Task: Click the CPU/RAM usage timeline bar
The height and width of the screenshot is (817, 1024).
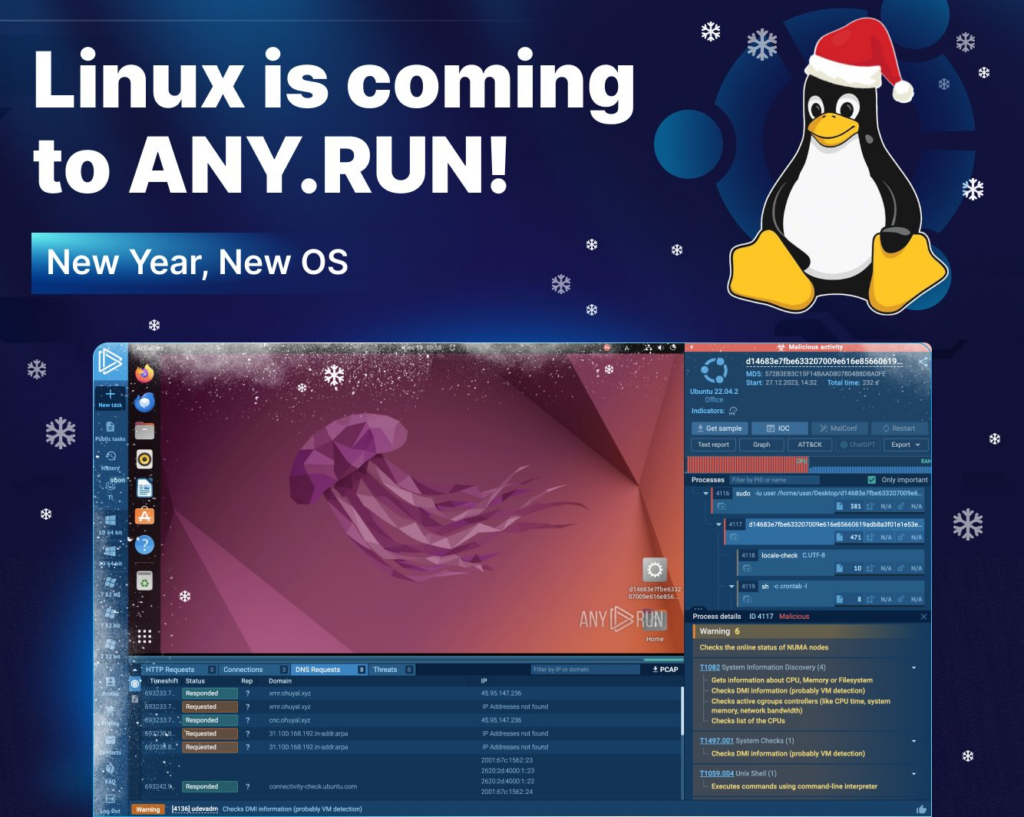Action: coord(809,464)
